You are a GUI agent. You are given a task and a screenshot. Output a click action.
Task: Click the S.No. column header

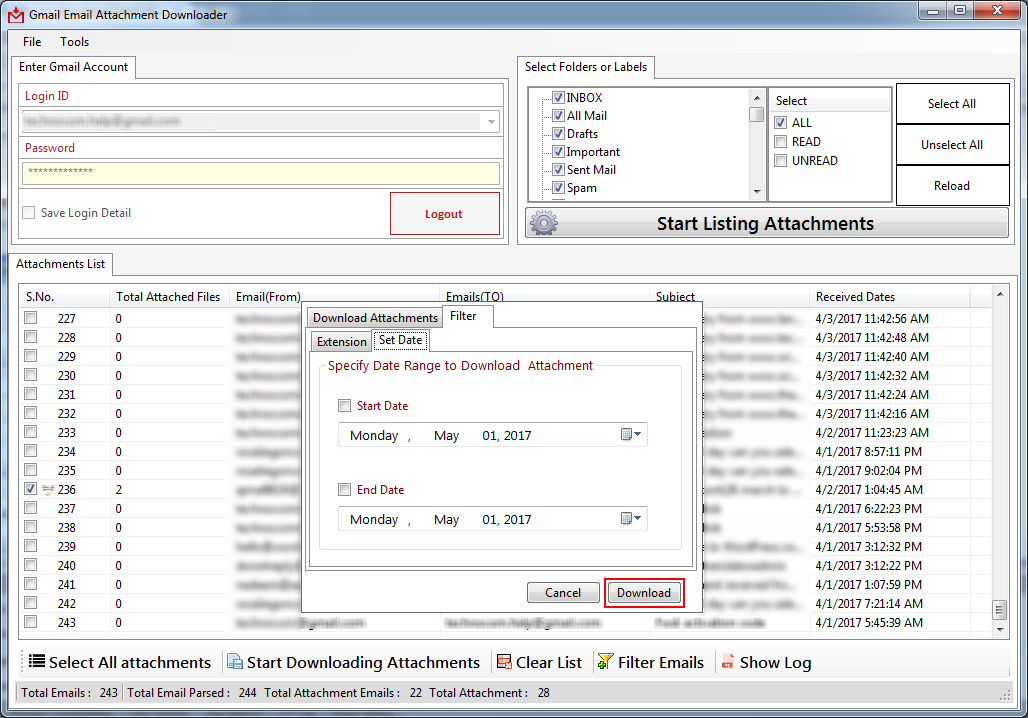(64, 297)
